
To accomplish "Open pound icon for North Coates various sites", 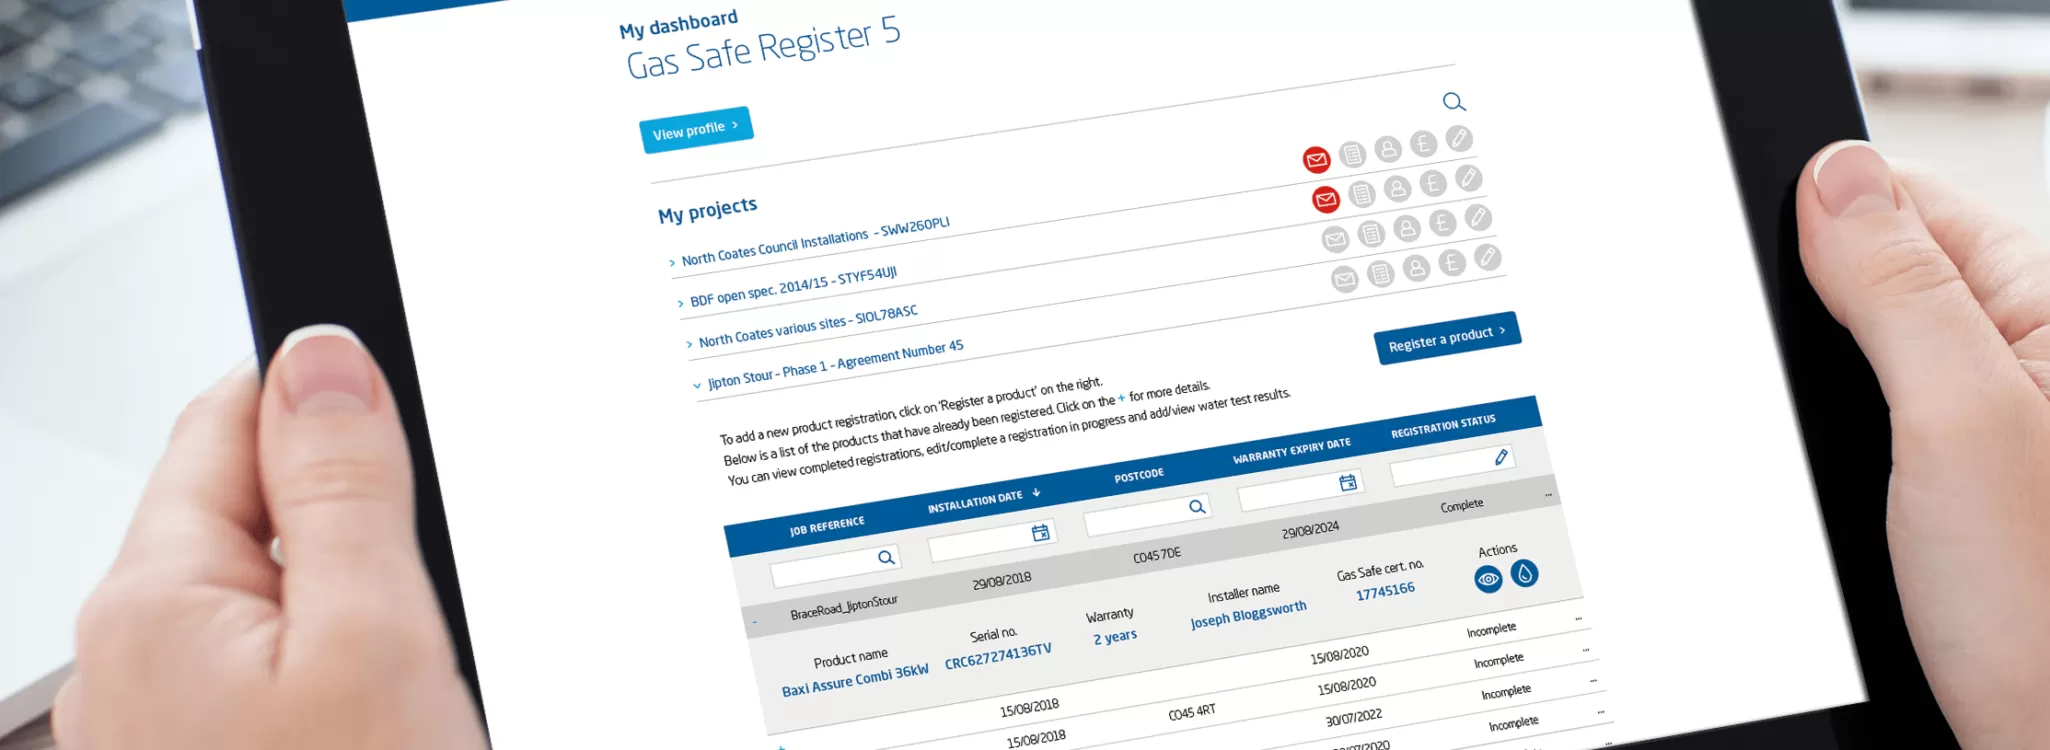I will pos(1442,223).
